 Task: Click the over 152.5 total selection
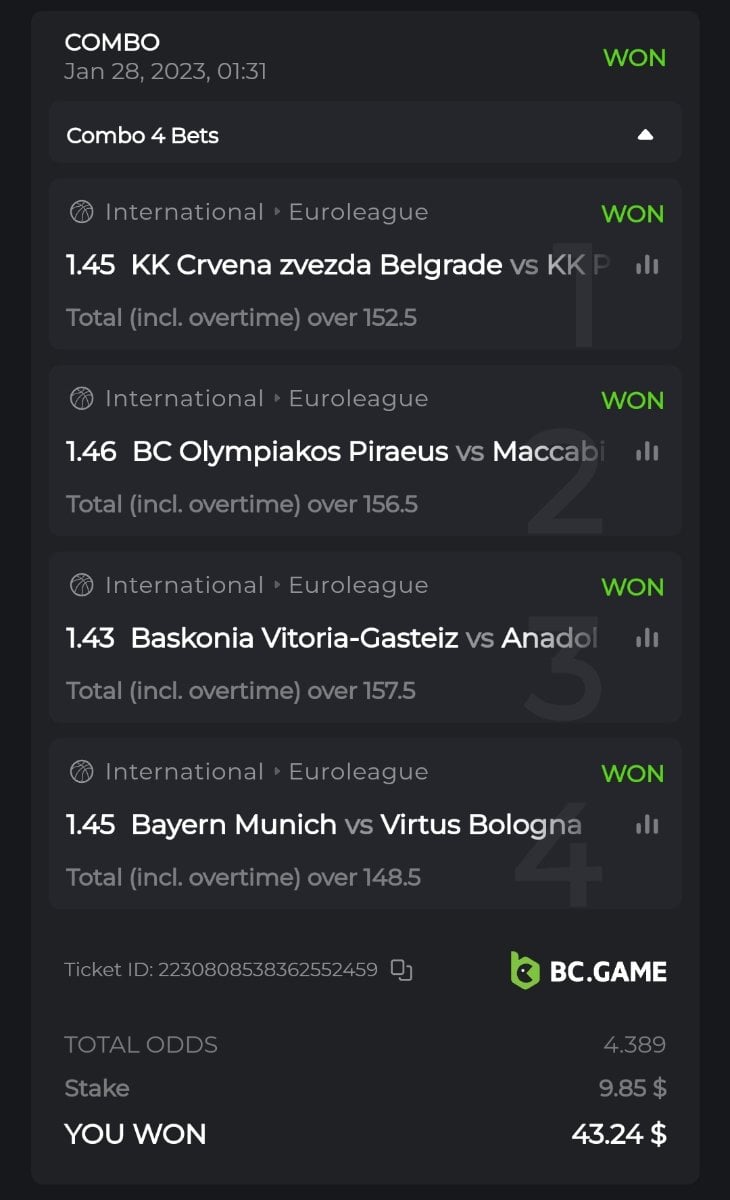(241, 318)
